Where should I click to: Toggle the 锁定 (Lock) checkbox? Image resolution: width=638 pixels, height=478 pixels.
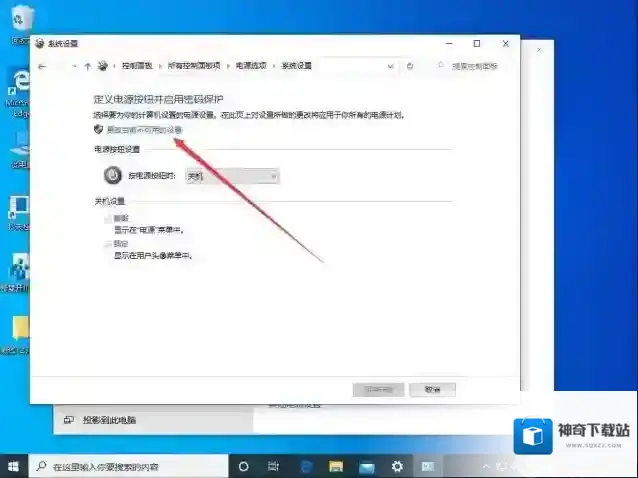click(107, 243)
